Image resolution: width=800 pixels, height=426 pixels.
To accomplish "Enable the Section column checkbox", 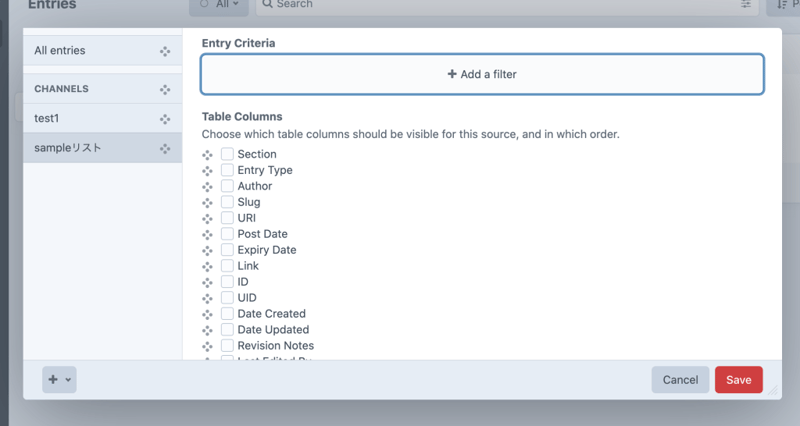I will coord(227,154).
